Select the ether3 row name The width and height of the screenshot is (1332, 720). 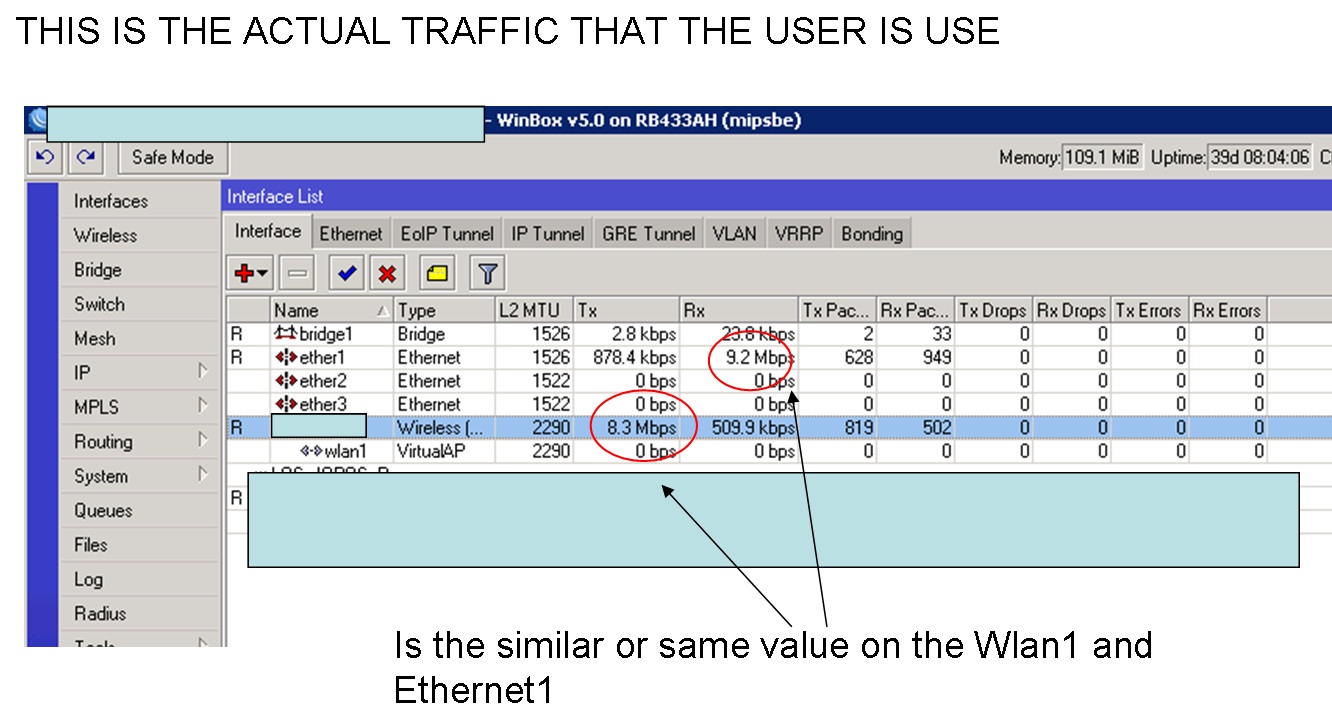[x=324, y=404]
